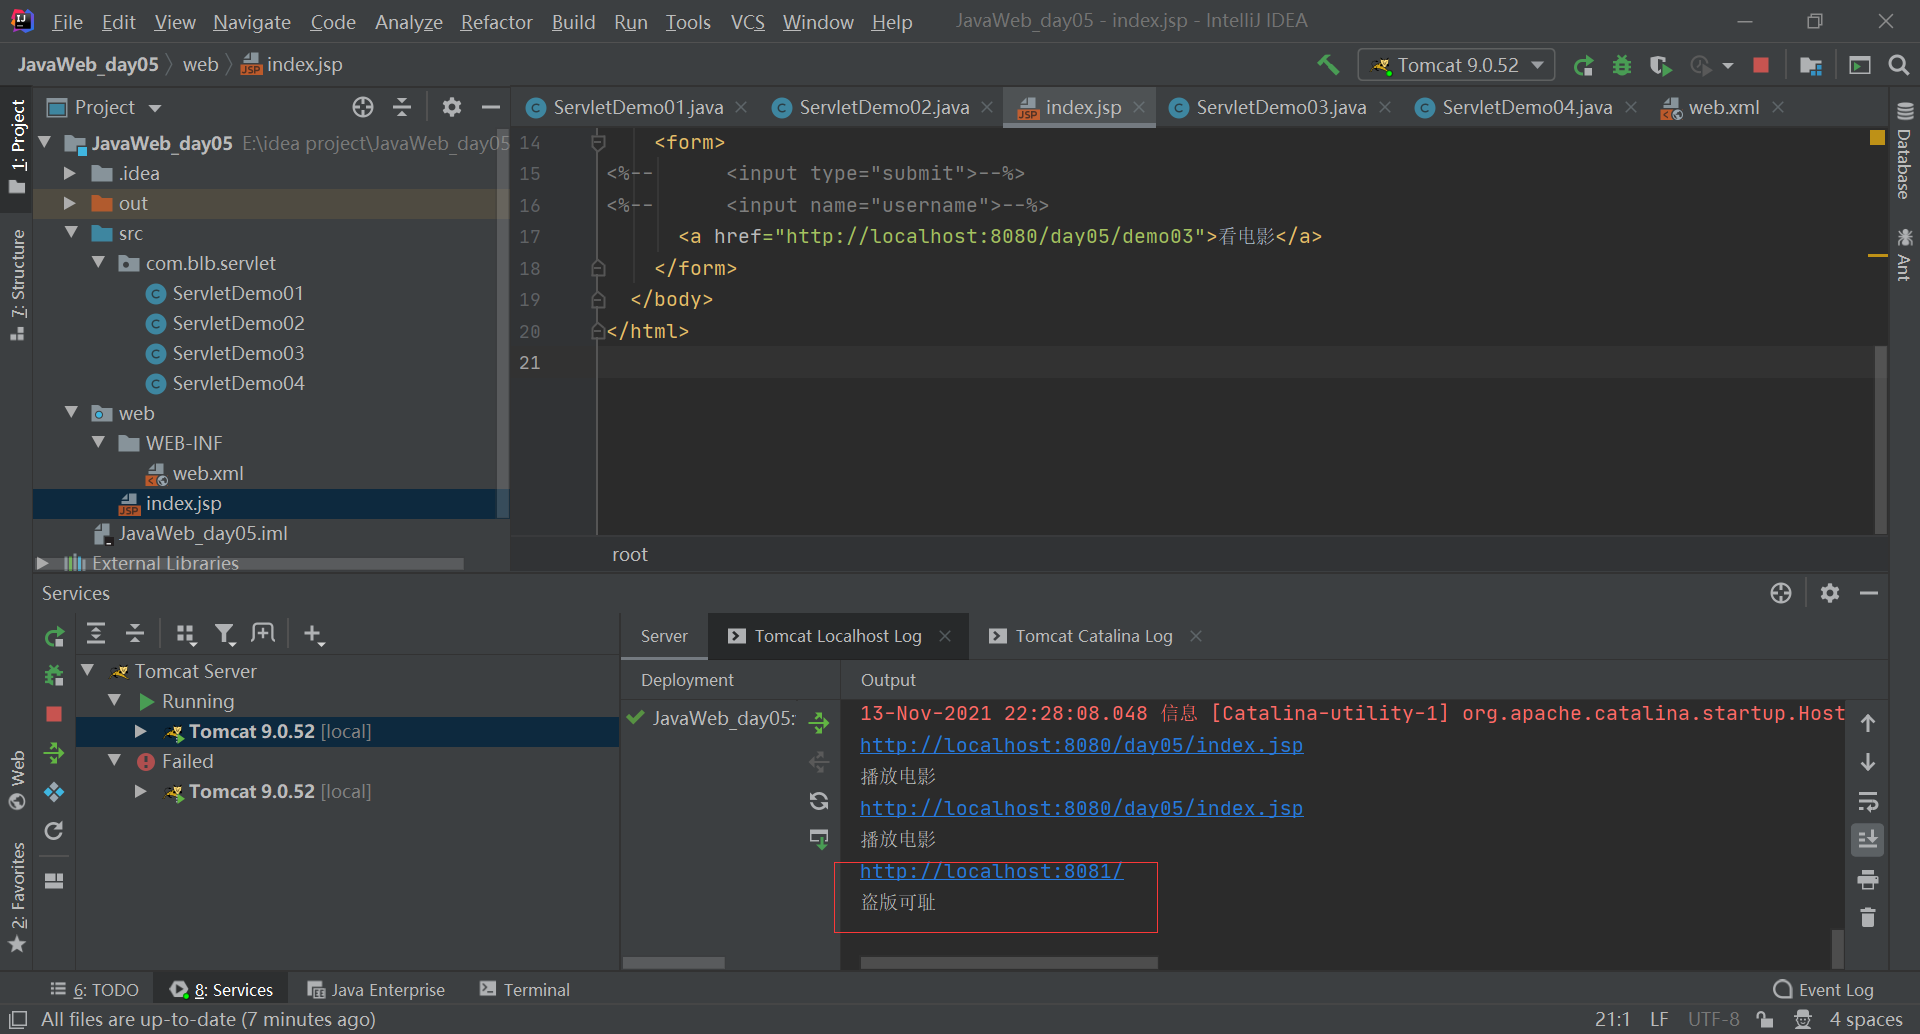Click Deploy All arrow in Deployment

pos(819,722)
